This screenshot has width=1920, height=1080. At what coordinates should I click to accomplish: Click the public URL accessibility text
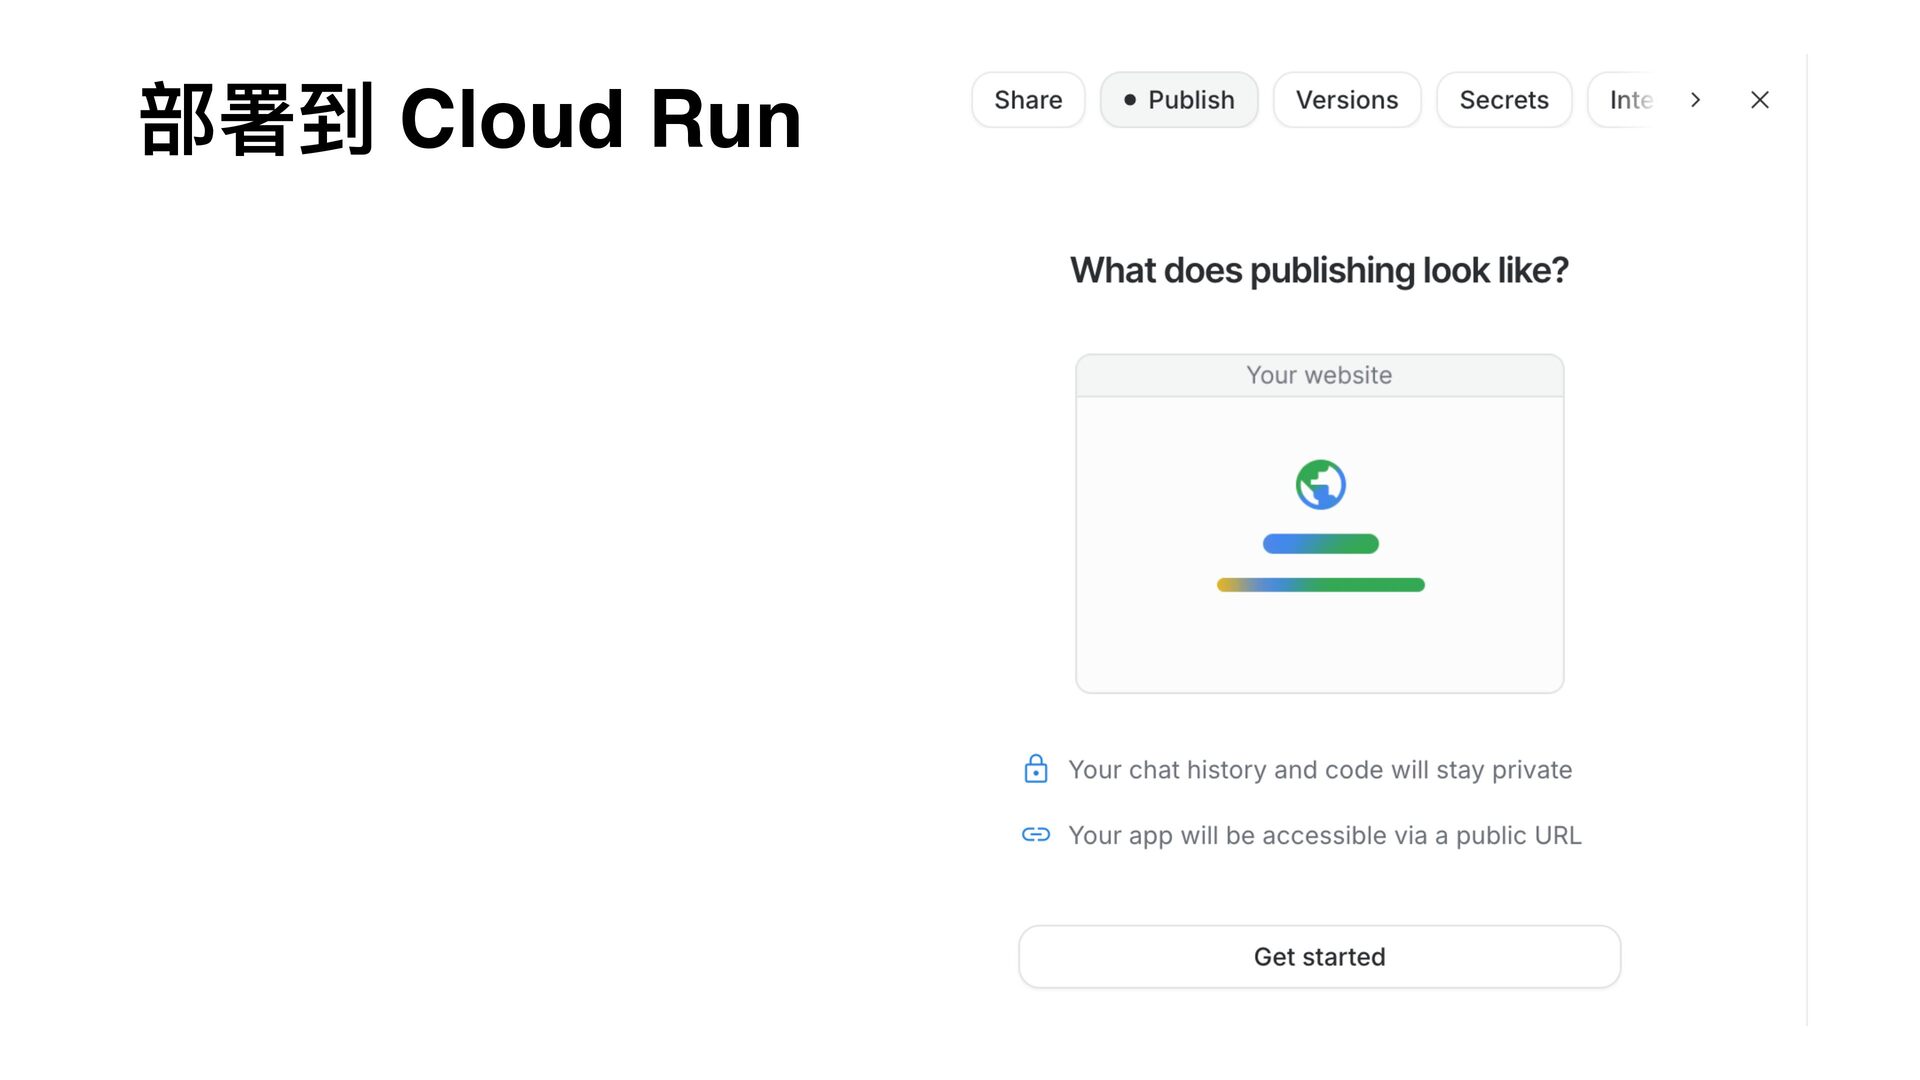point(1324,835)
